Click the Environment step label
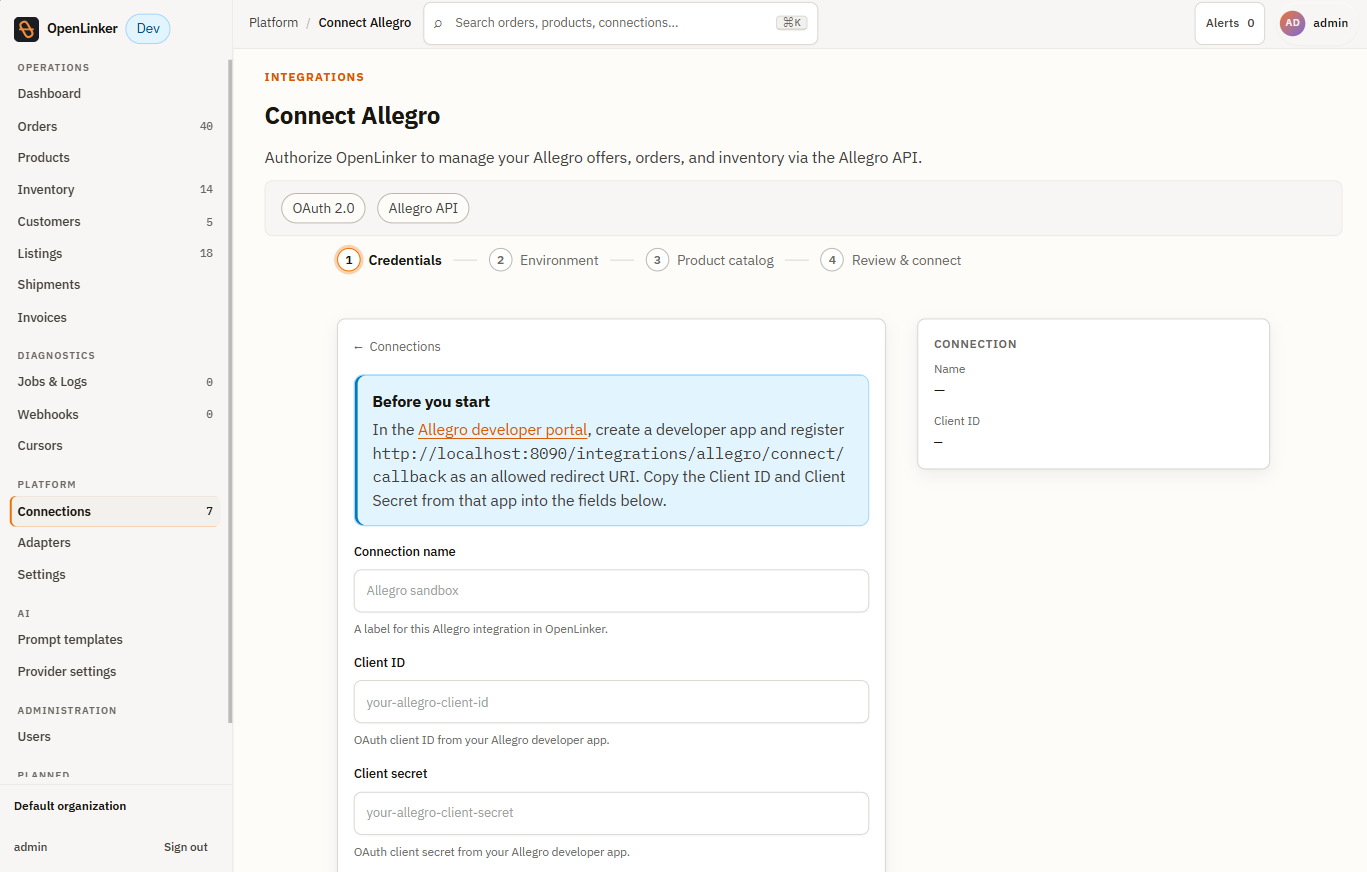 [559, 260]
